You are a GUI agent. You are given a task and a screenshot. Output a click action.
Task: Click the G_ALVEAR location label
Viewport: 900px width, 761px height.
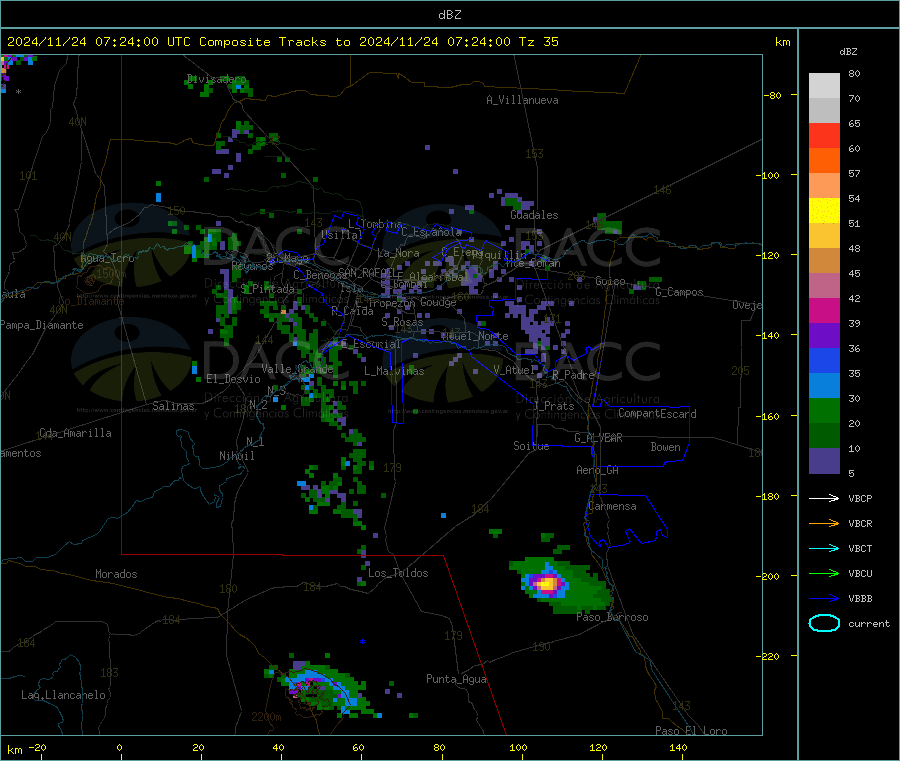[x=598, y=438]
